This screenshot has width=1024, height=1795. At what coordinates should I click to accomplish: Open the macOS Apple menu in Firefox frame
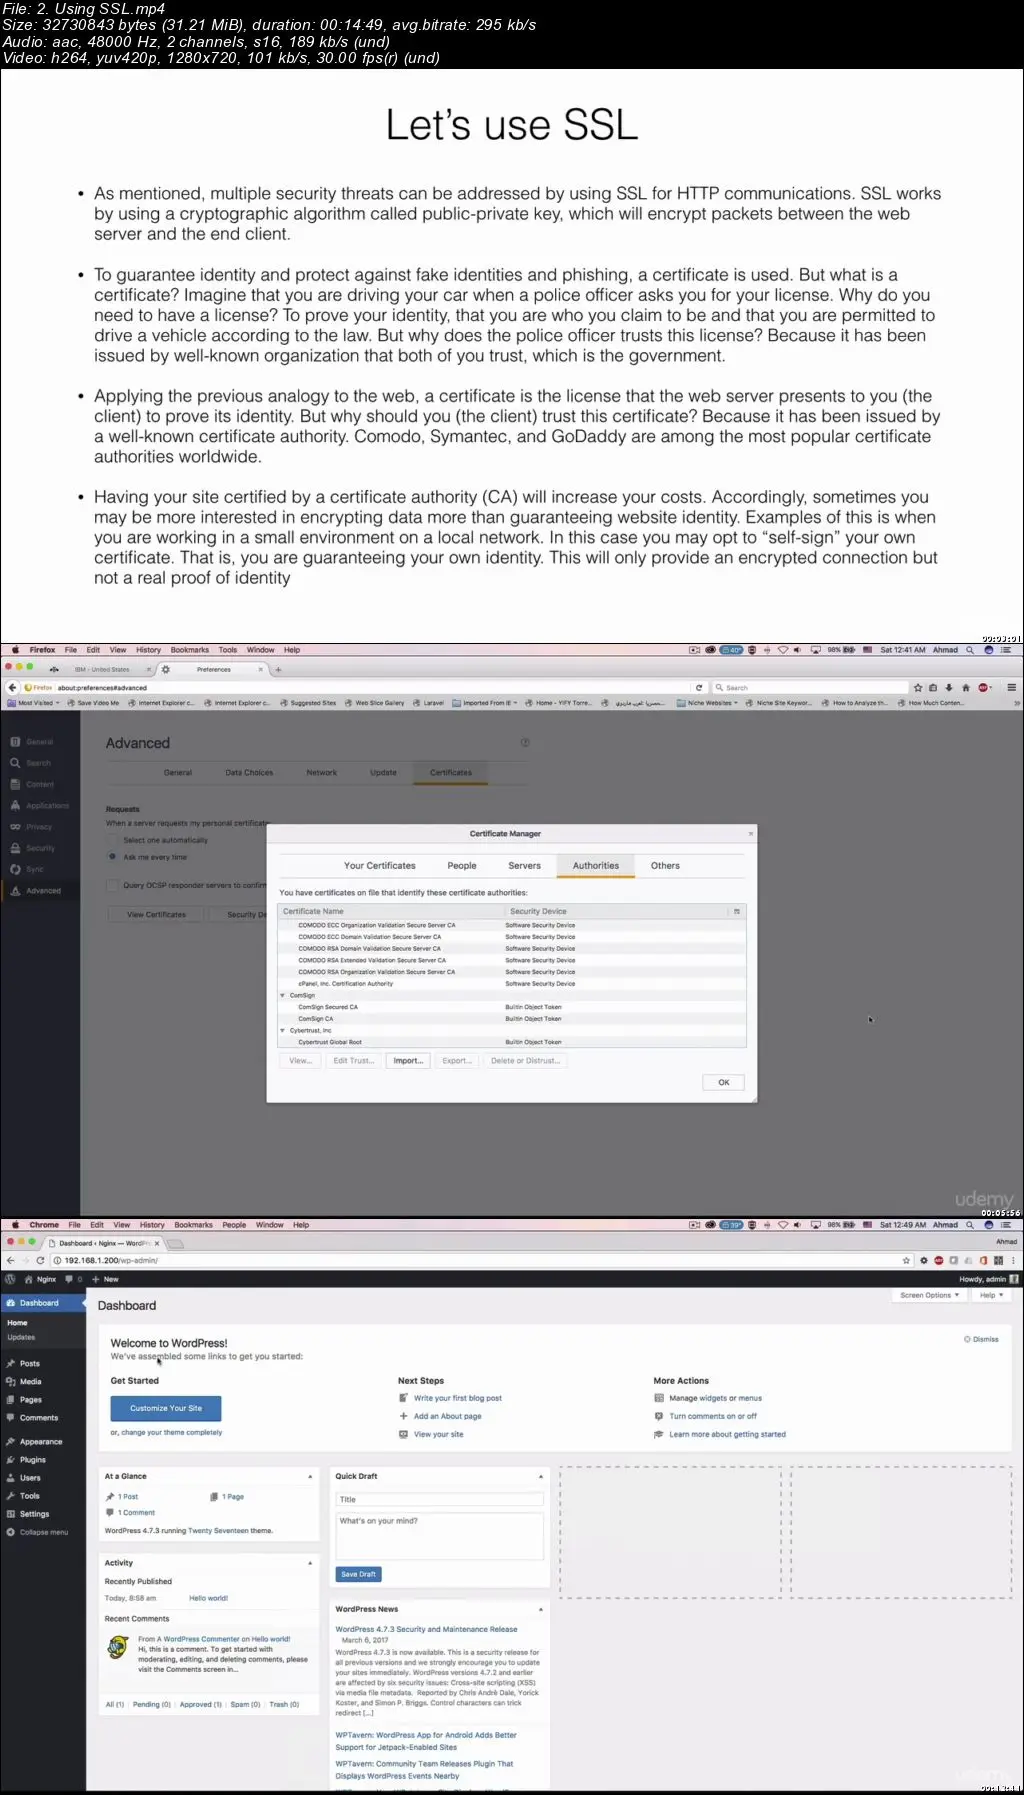point(15,650)
